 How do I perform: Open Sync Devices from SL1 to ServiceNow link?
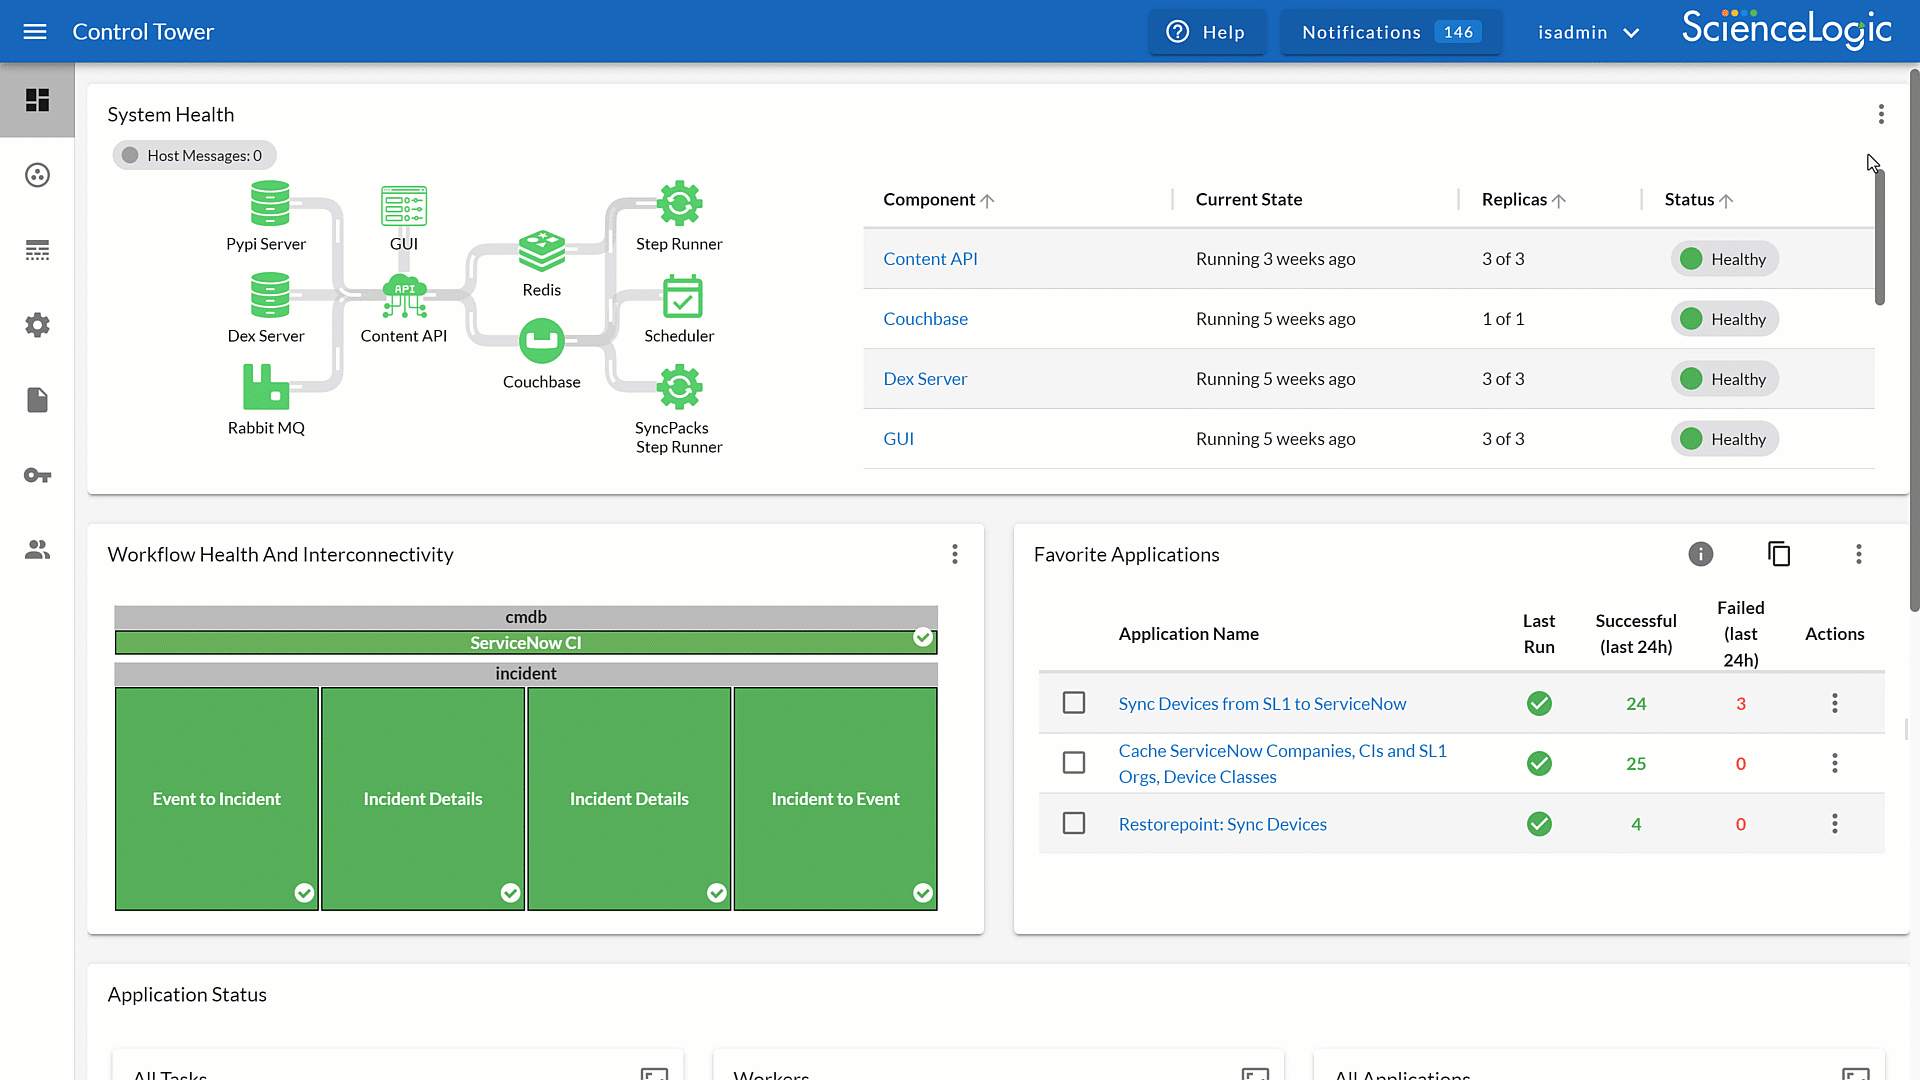coord(1262,703)
